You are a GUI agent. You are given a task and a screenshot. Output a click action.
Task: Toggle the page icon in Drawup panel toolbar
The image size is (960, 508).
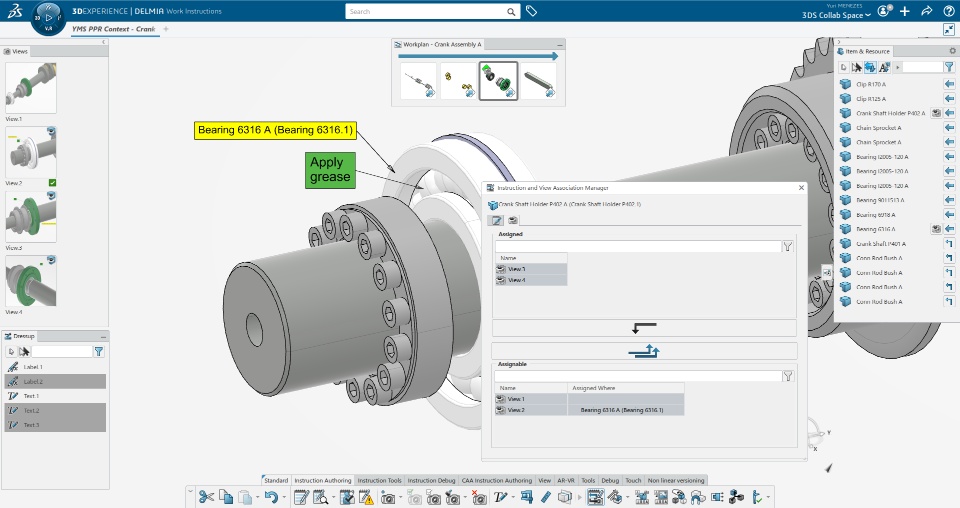click(11, 351)
